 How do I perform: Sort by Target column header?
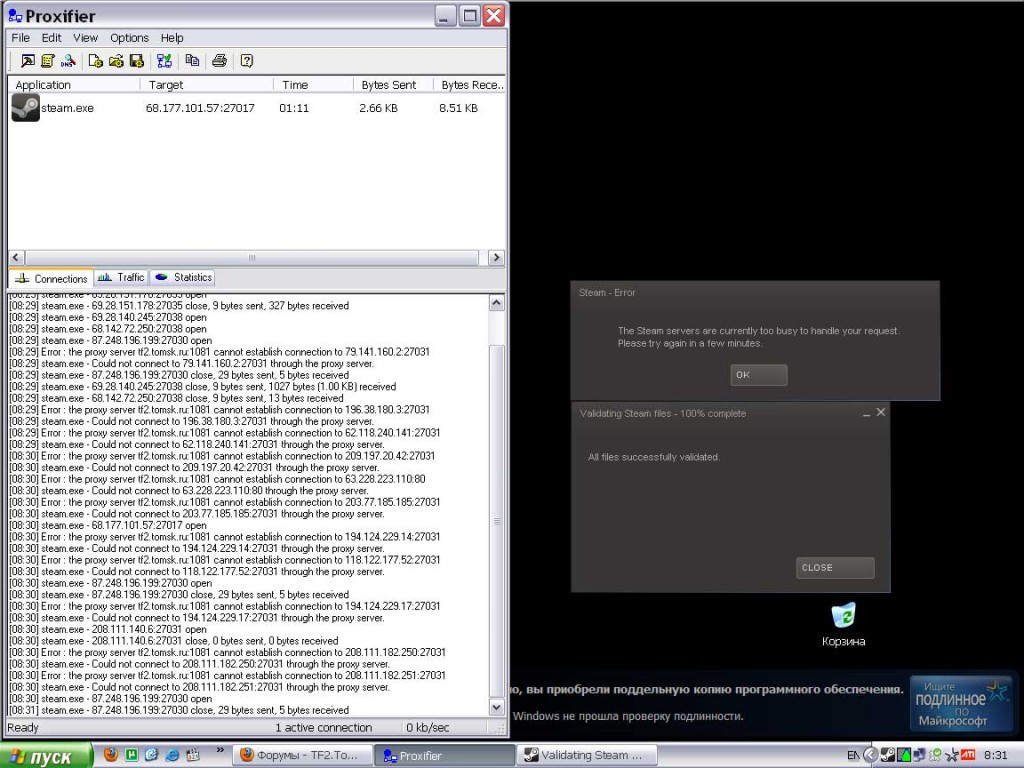[207, 85]
